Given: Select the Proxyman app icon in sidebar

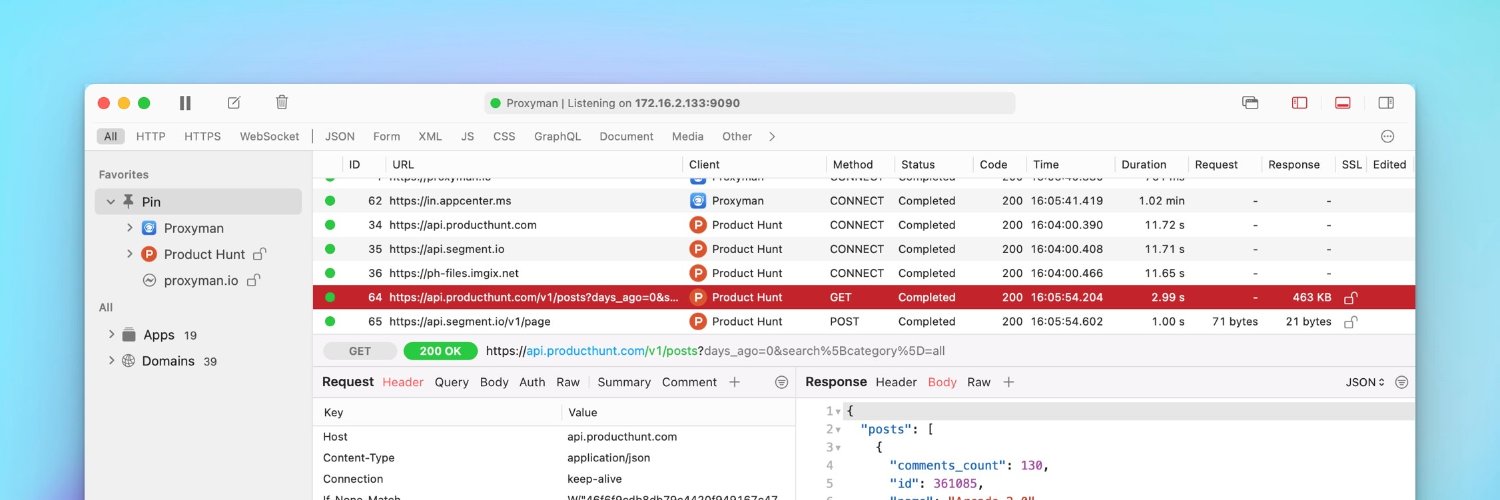Looking at the screenshot, I should click(x=149, y=228).
